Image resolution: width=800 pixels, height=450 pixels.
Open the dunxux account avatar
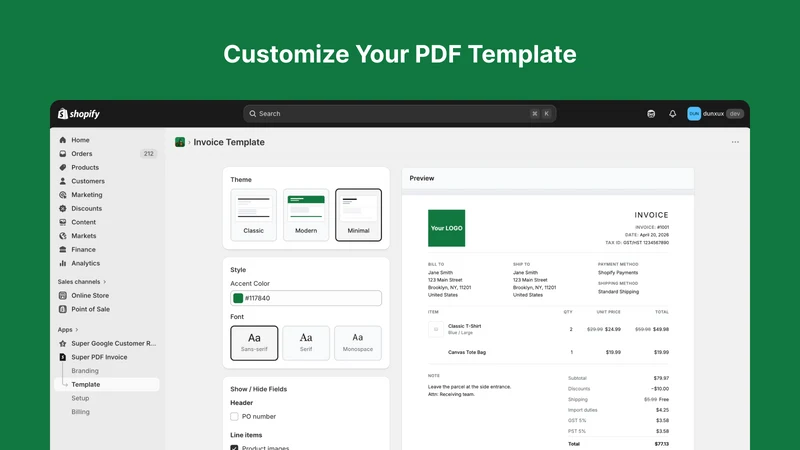point(694,114)
